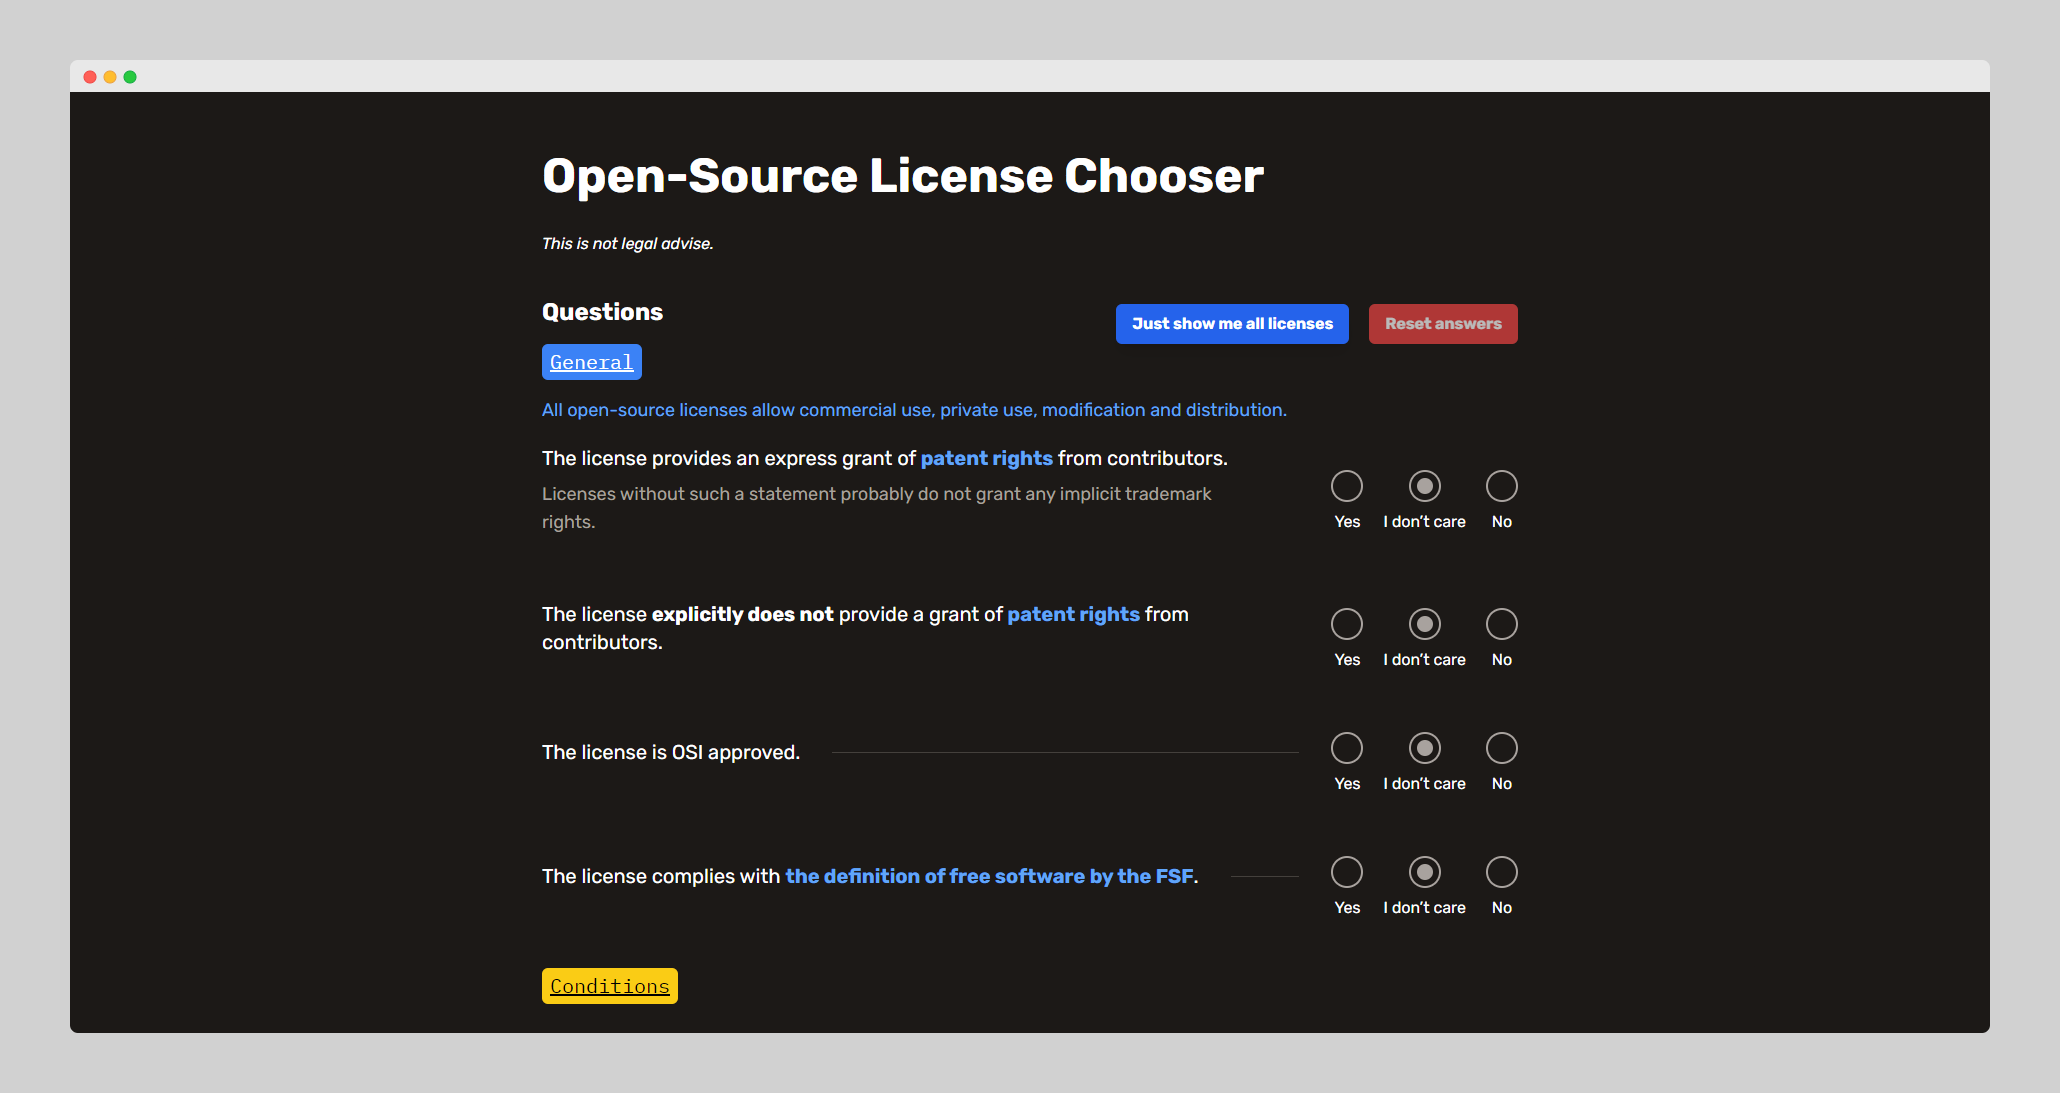The width and height of the screenshot is (2060, 1093).
Task: Click 'The license is OSI approved.' text
Action: click(671, 752)
